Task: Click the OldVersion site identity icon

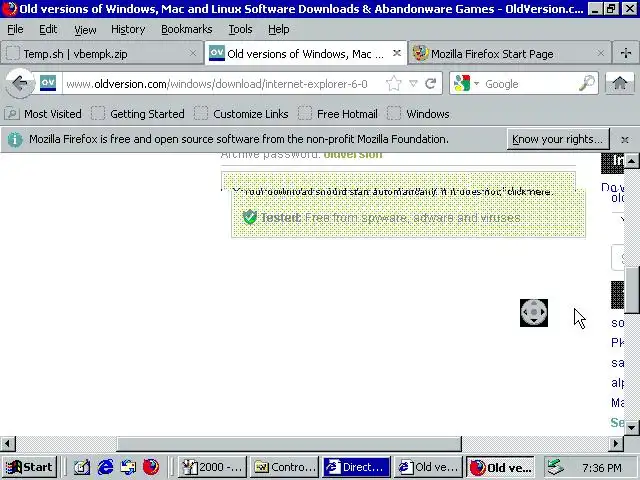Action: (x=48, y=83)
